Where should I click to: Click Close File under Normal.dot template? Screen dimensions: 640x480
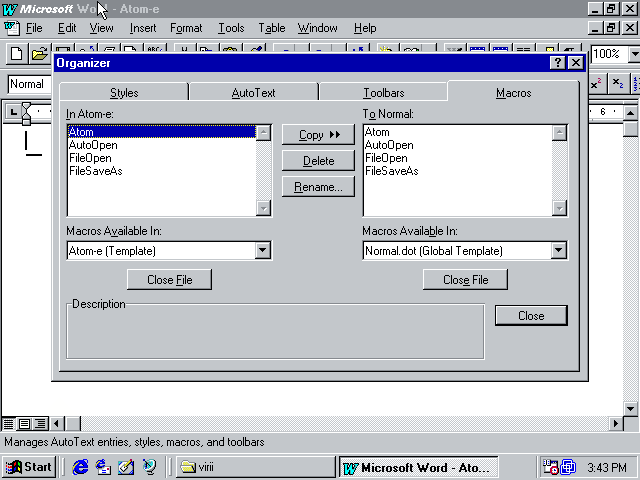click(x=466, y=280)
